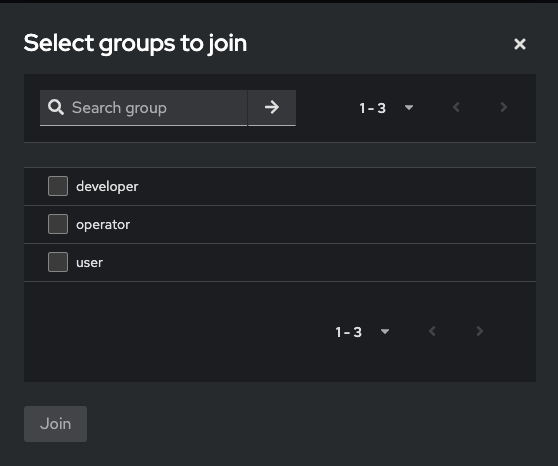
Task: Close the Select groups dialog
Action: click(520, 44)
